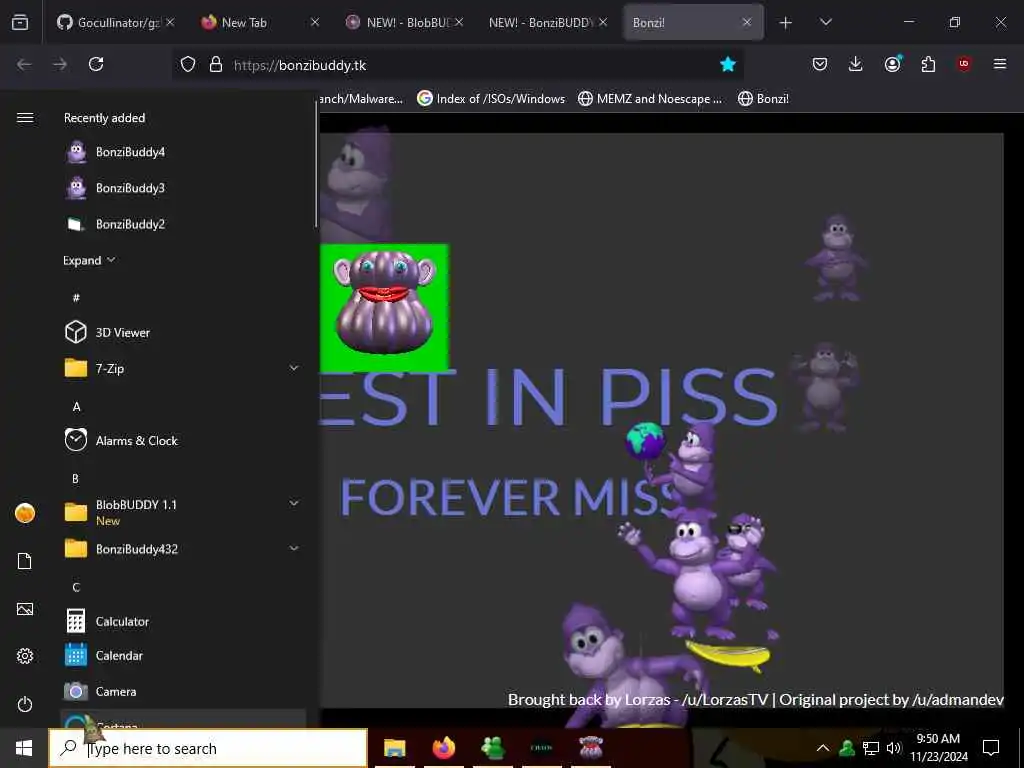This screenshot has height=768, width=1024.
Task: Expand the Start menu hamburger navigation
Action: tap(25, 118)
